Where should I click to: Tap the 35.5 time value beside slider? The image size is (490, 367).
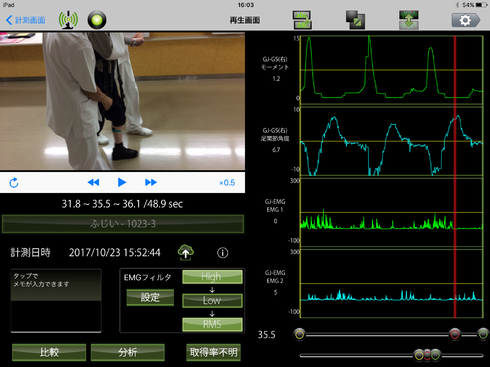coord(266,335)
